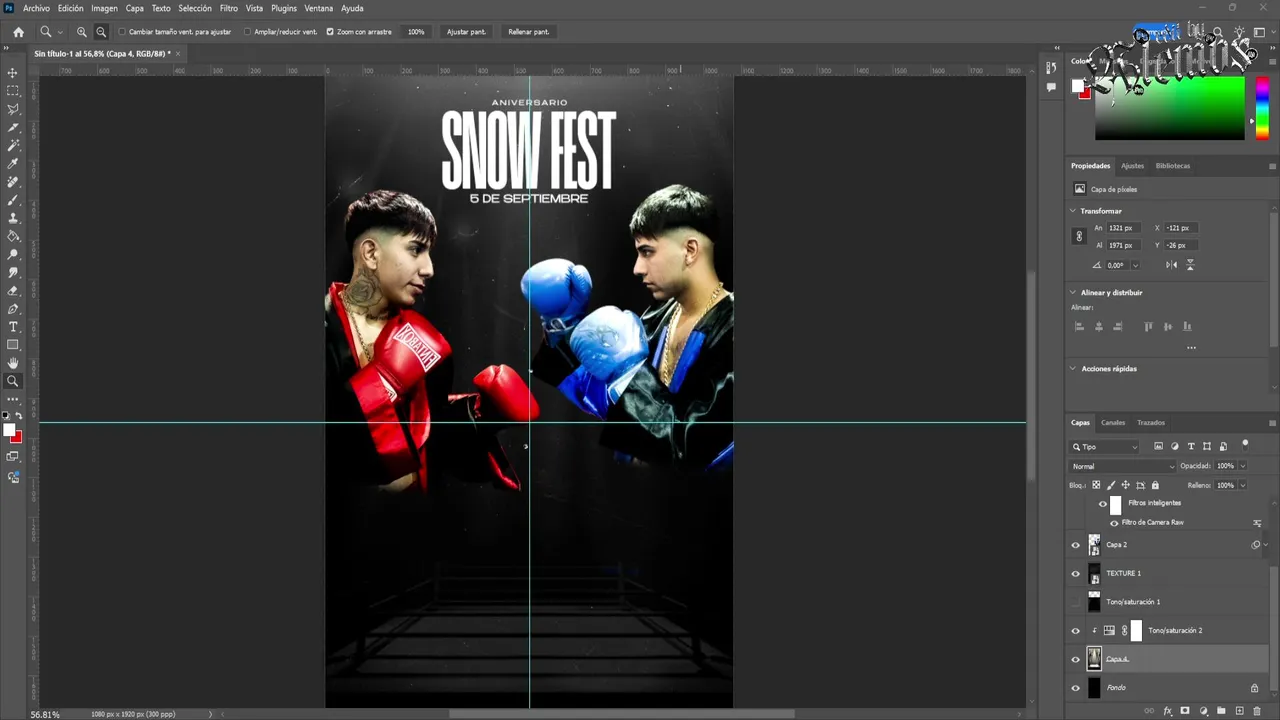Flip layer horizontally in Transformar section
Screen dimensions: 1280x720
1172,265
